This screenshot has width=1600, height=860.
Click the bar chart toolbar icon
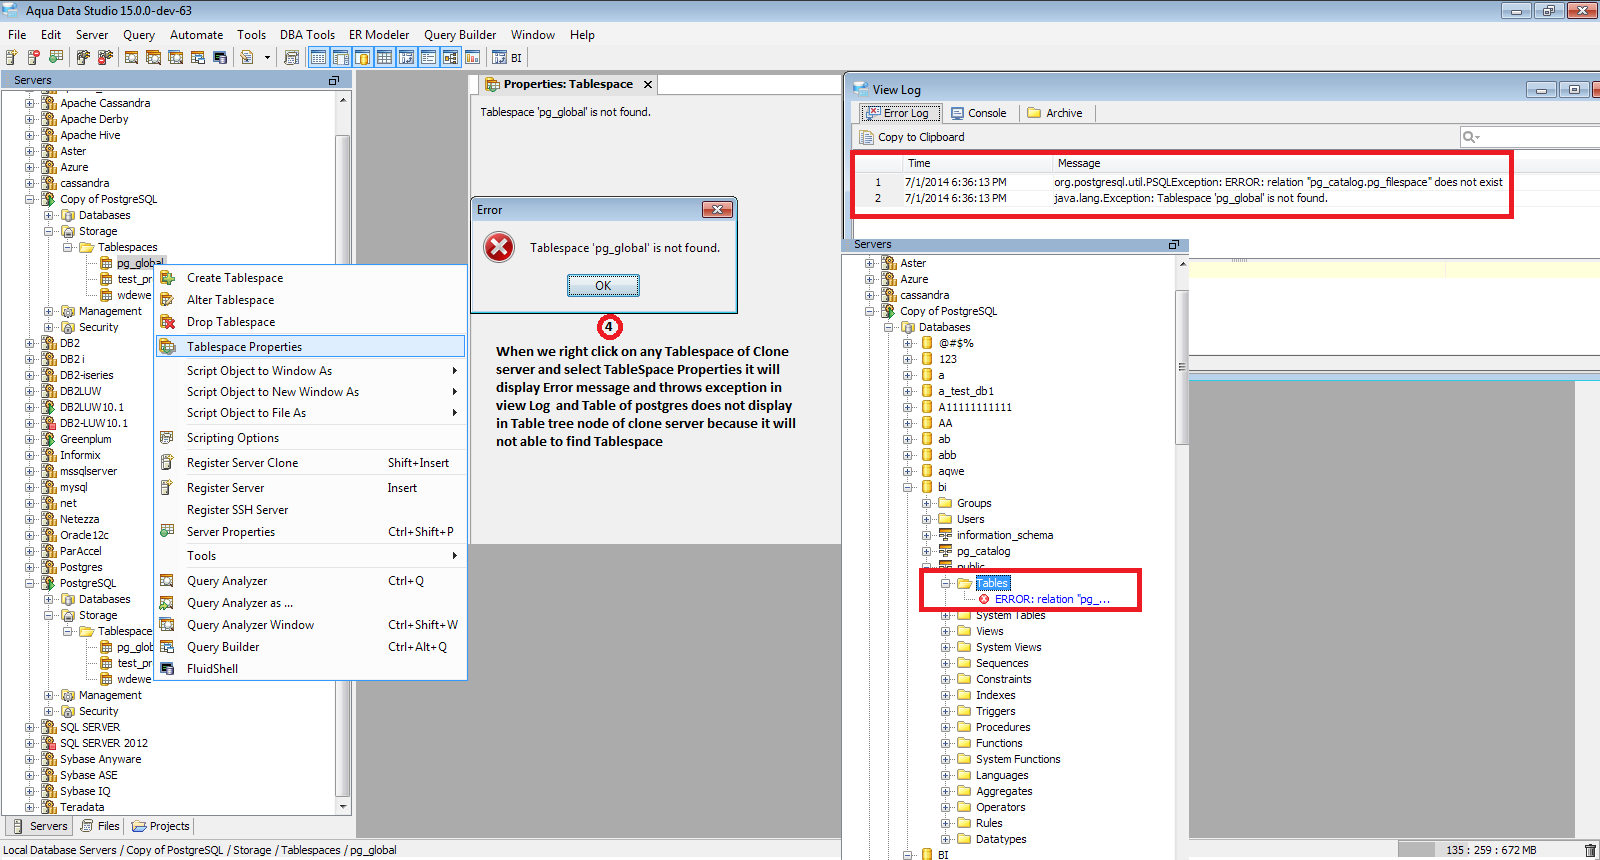coord(472,57)
